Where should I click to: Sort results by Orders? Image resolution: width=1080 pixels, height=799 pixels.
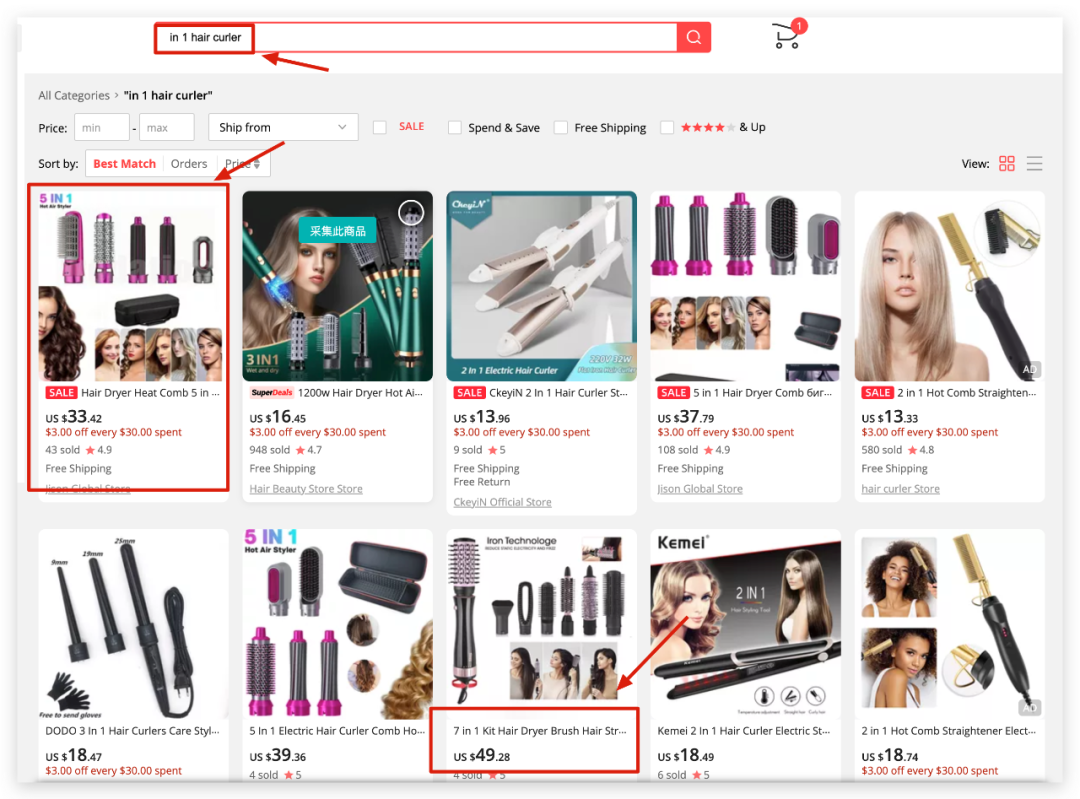(189, 164)
